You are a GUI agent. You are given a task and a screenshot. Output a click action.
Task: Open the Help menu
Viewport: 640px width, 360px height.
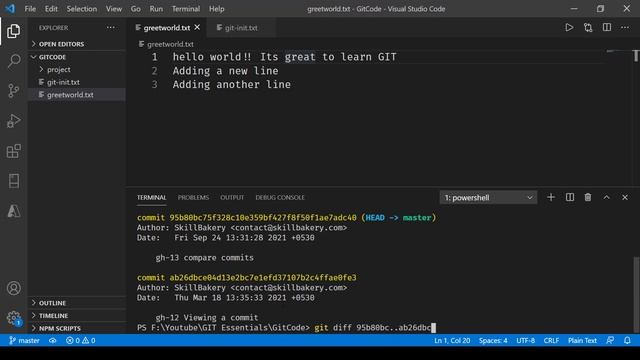(216, 9)
